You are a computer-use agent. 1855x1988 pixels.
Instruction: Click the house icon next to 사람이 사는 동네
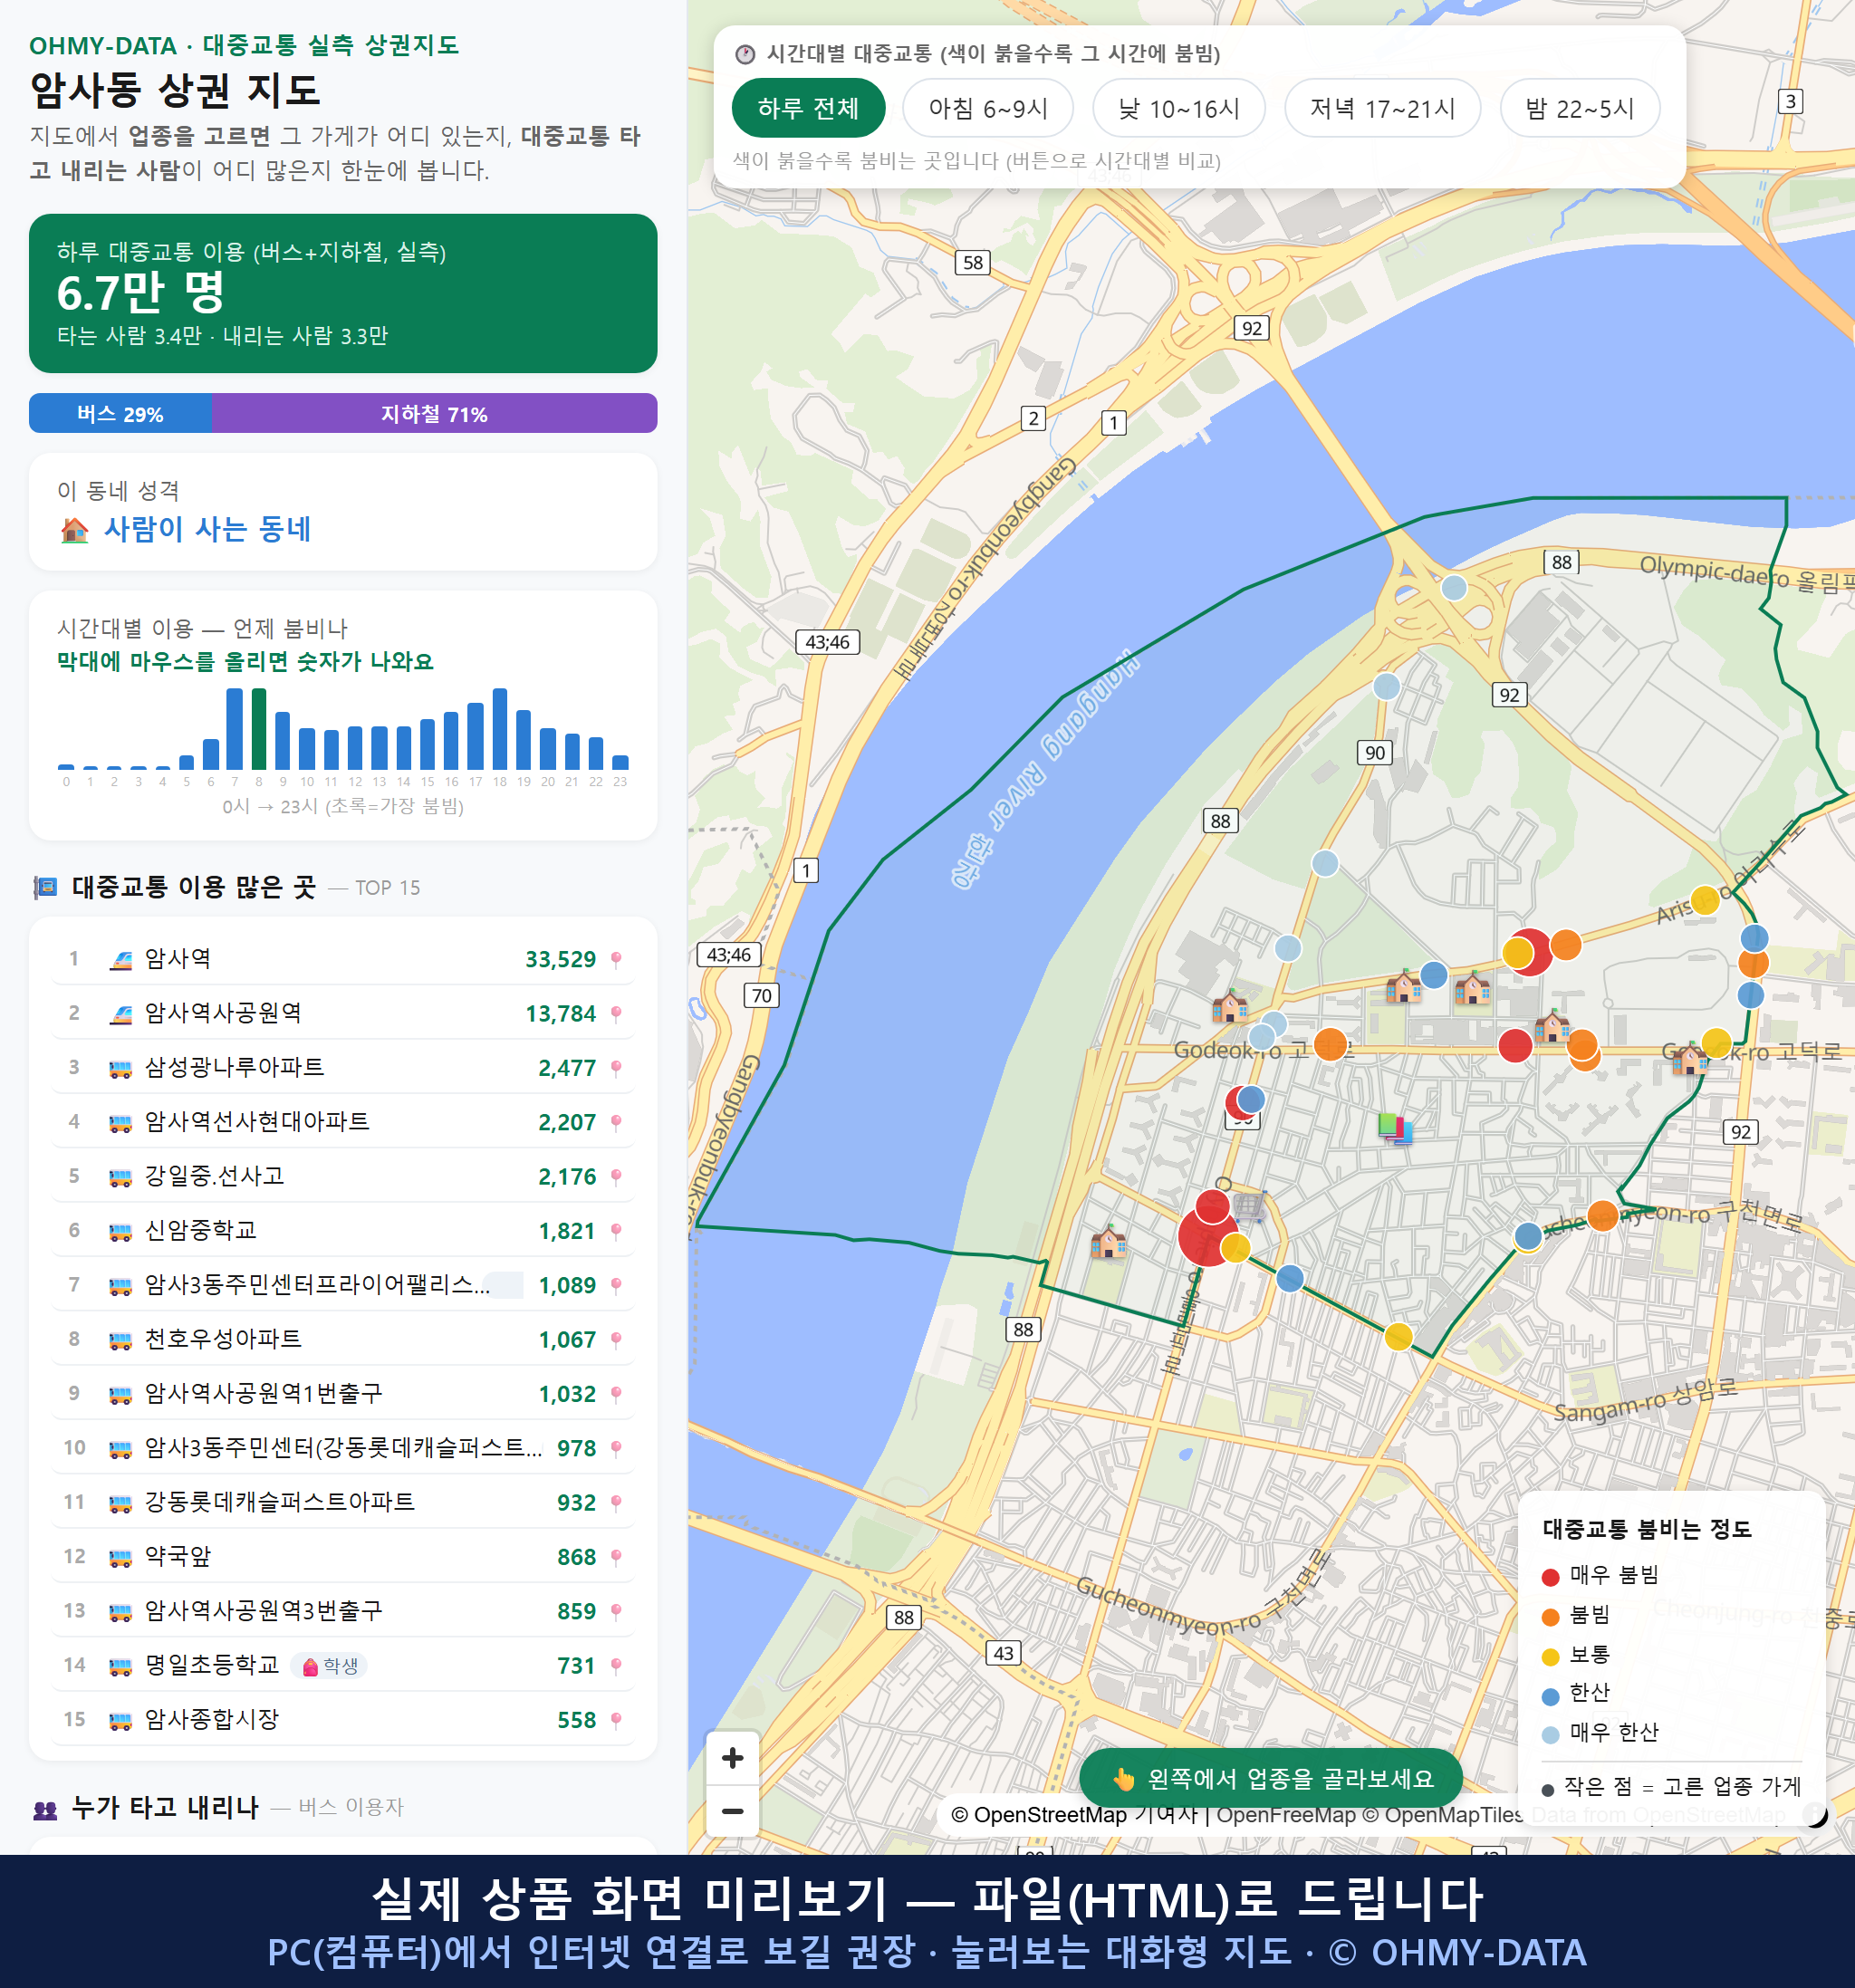click(75, 529)
